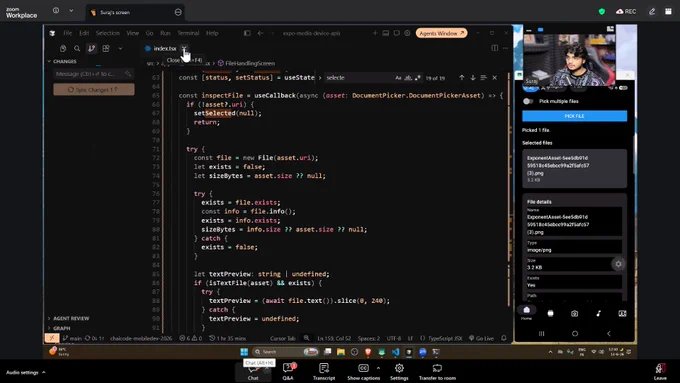The image size is (680, 383).
Task: Expand the captions options caret
Action: tap(378, 368)
